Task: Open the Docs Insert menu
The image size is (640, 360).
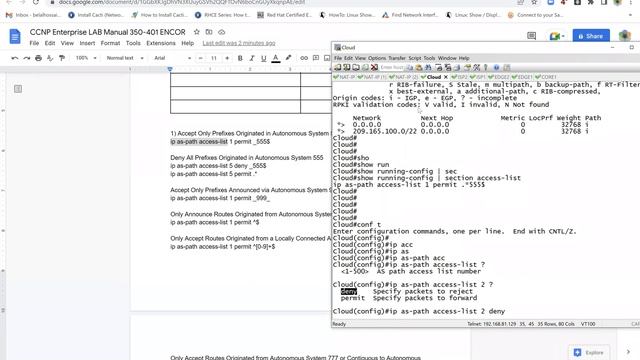Action: pos(87,43)
